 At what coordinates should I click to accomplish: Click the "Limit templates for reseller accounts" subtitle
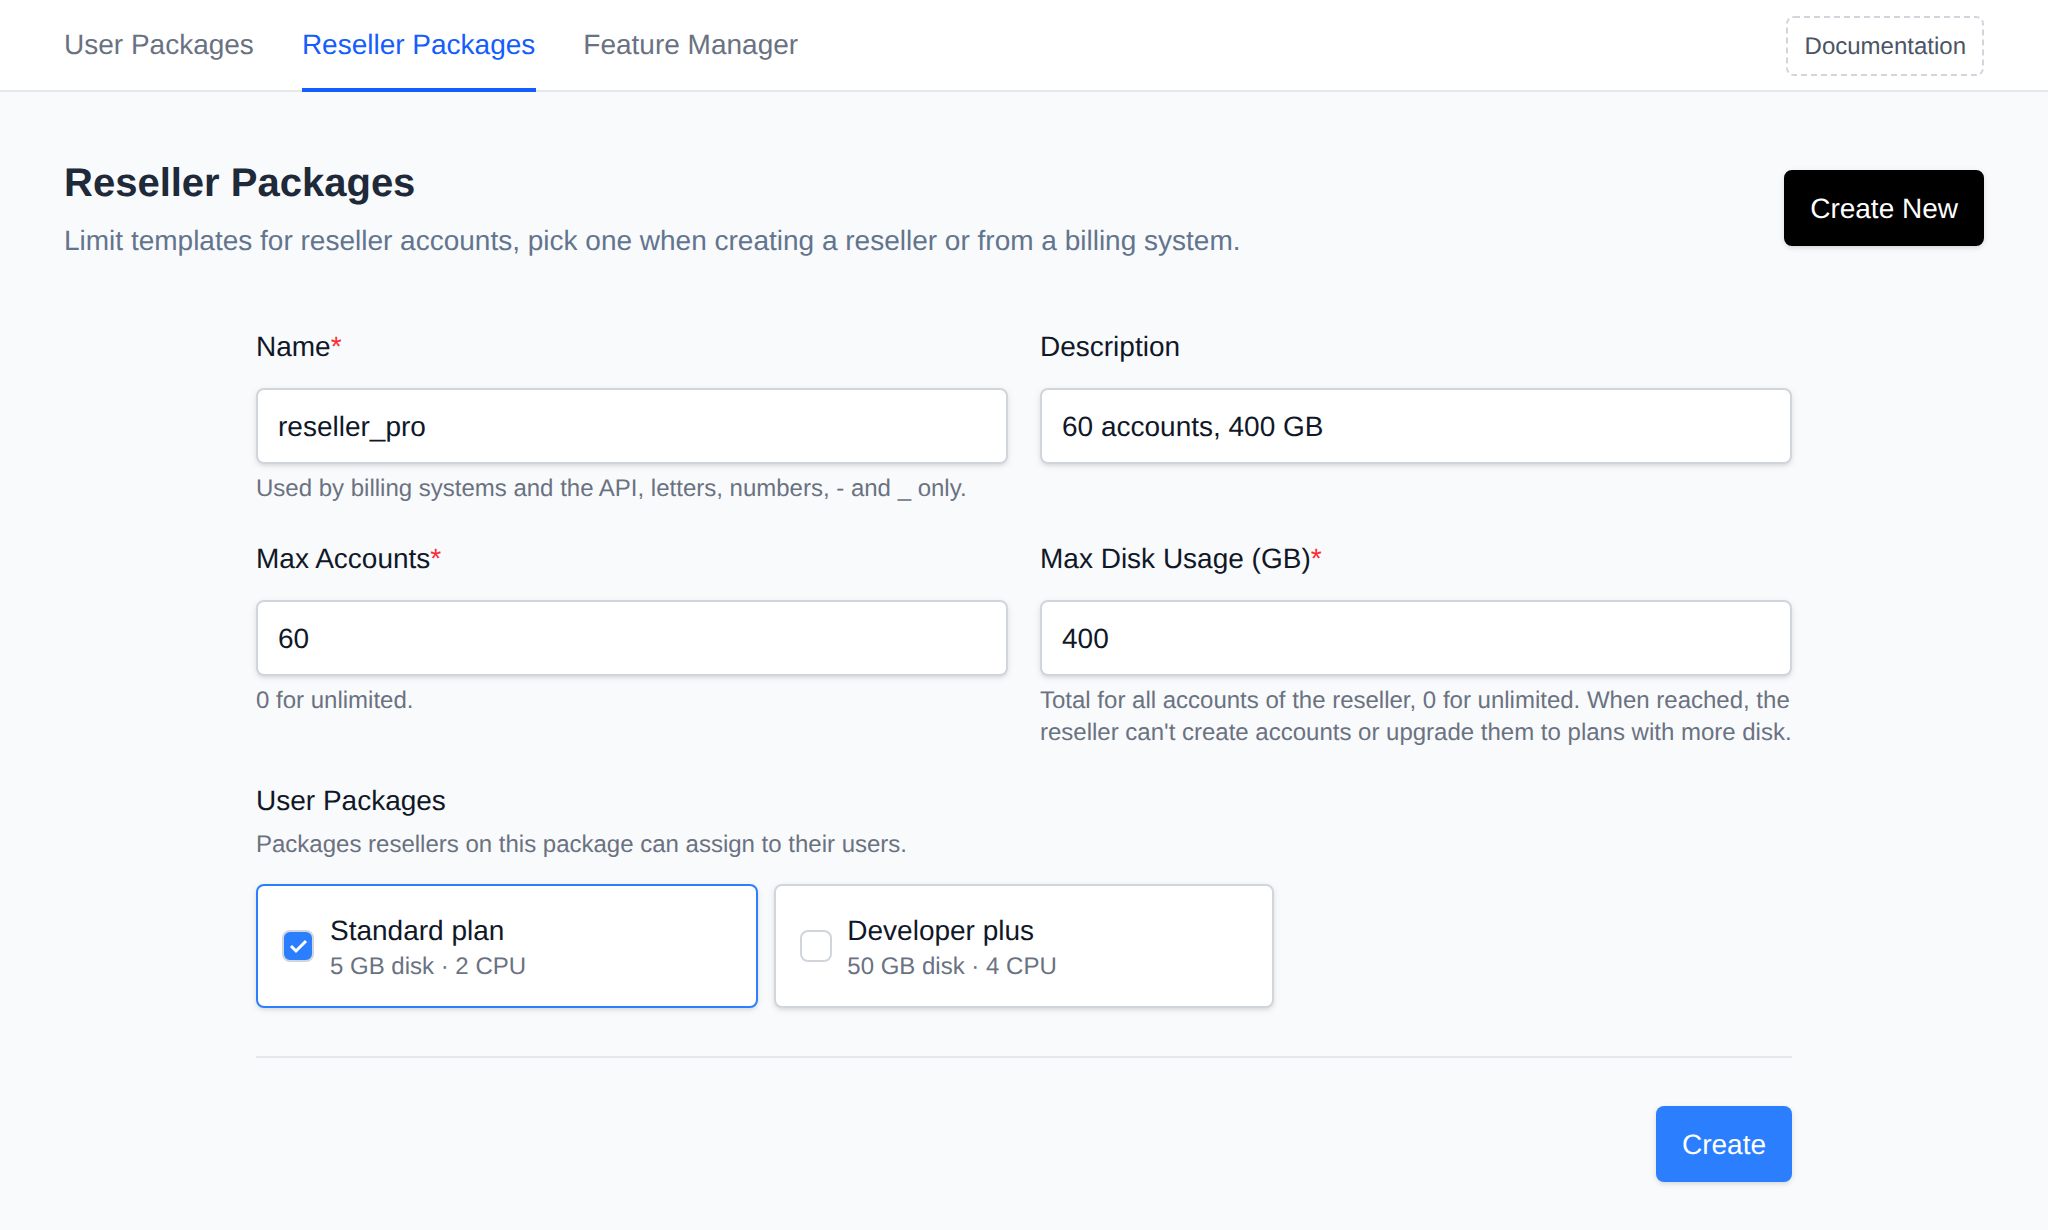tap(652, 241)
